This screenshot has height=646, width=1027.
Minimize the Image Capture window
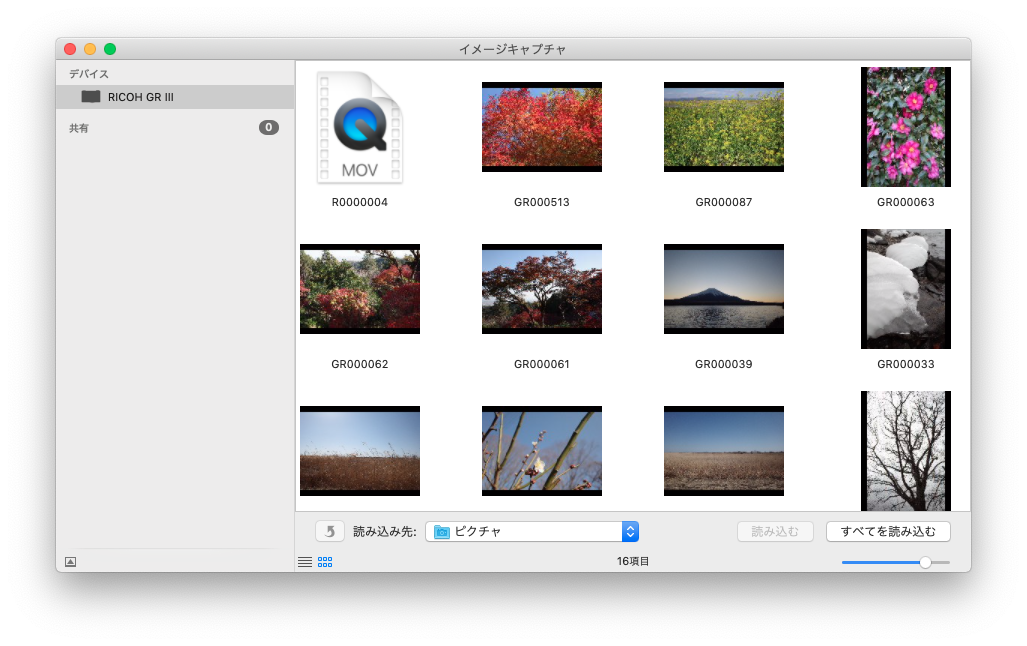90,49
